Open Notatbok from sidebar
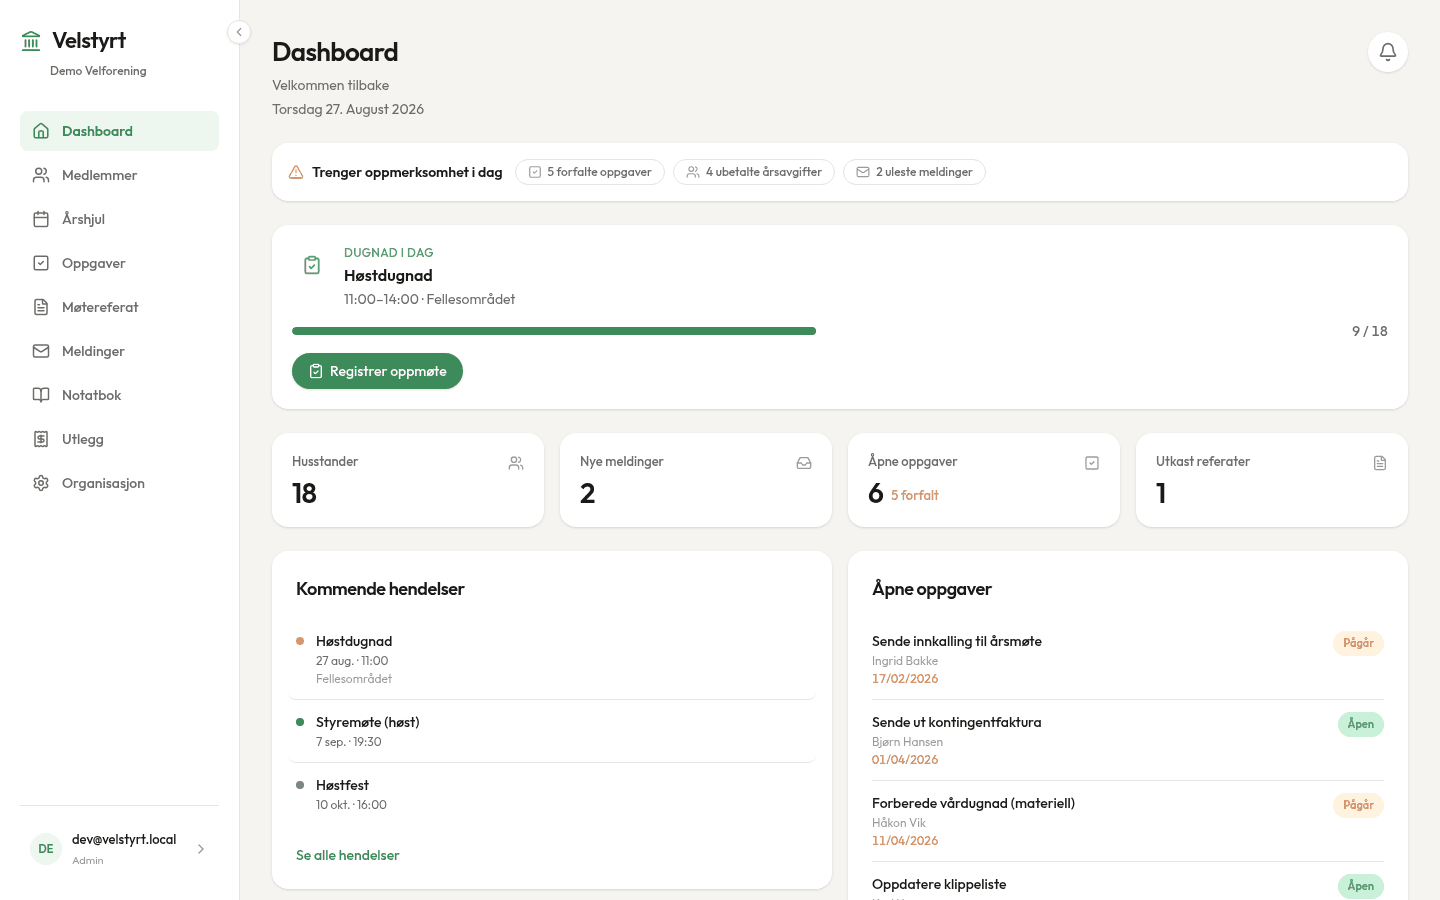The height and width of the screenshot is (900, 1440). pyautogui.click(x=119, y=395)
